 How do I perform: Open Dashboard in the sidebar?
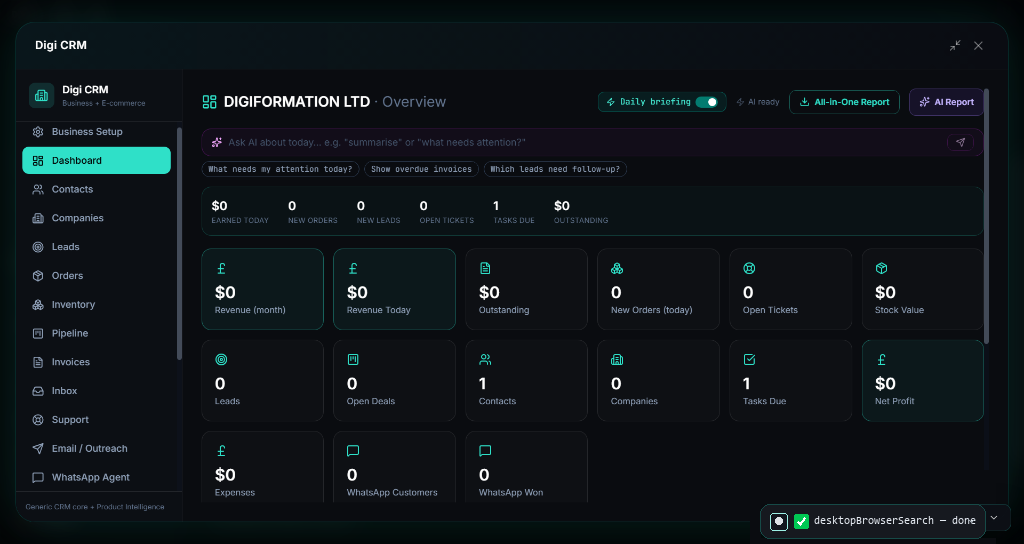pyautogui.click(x=97, y=161)
